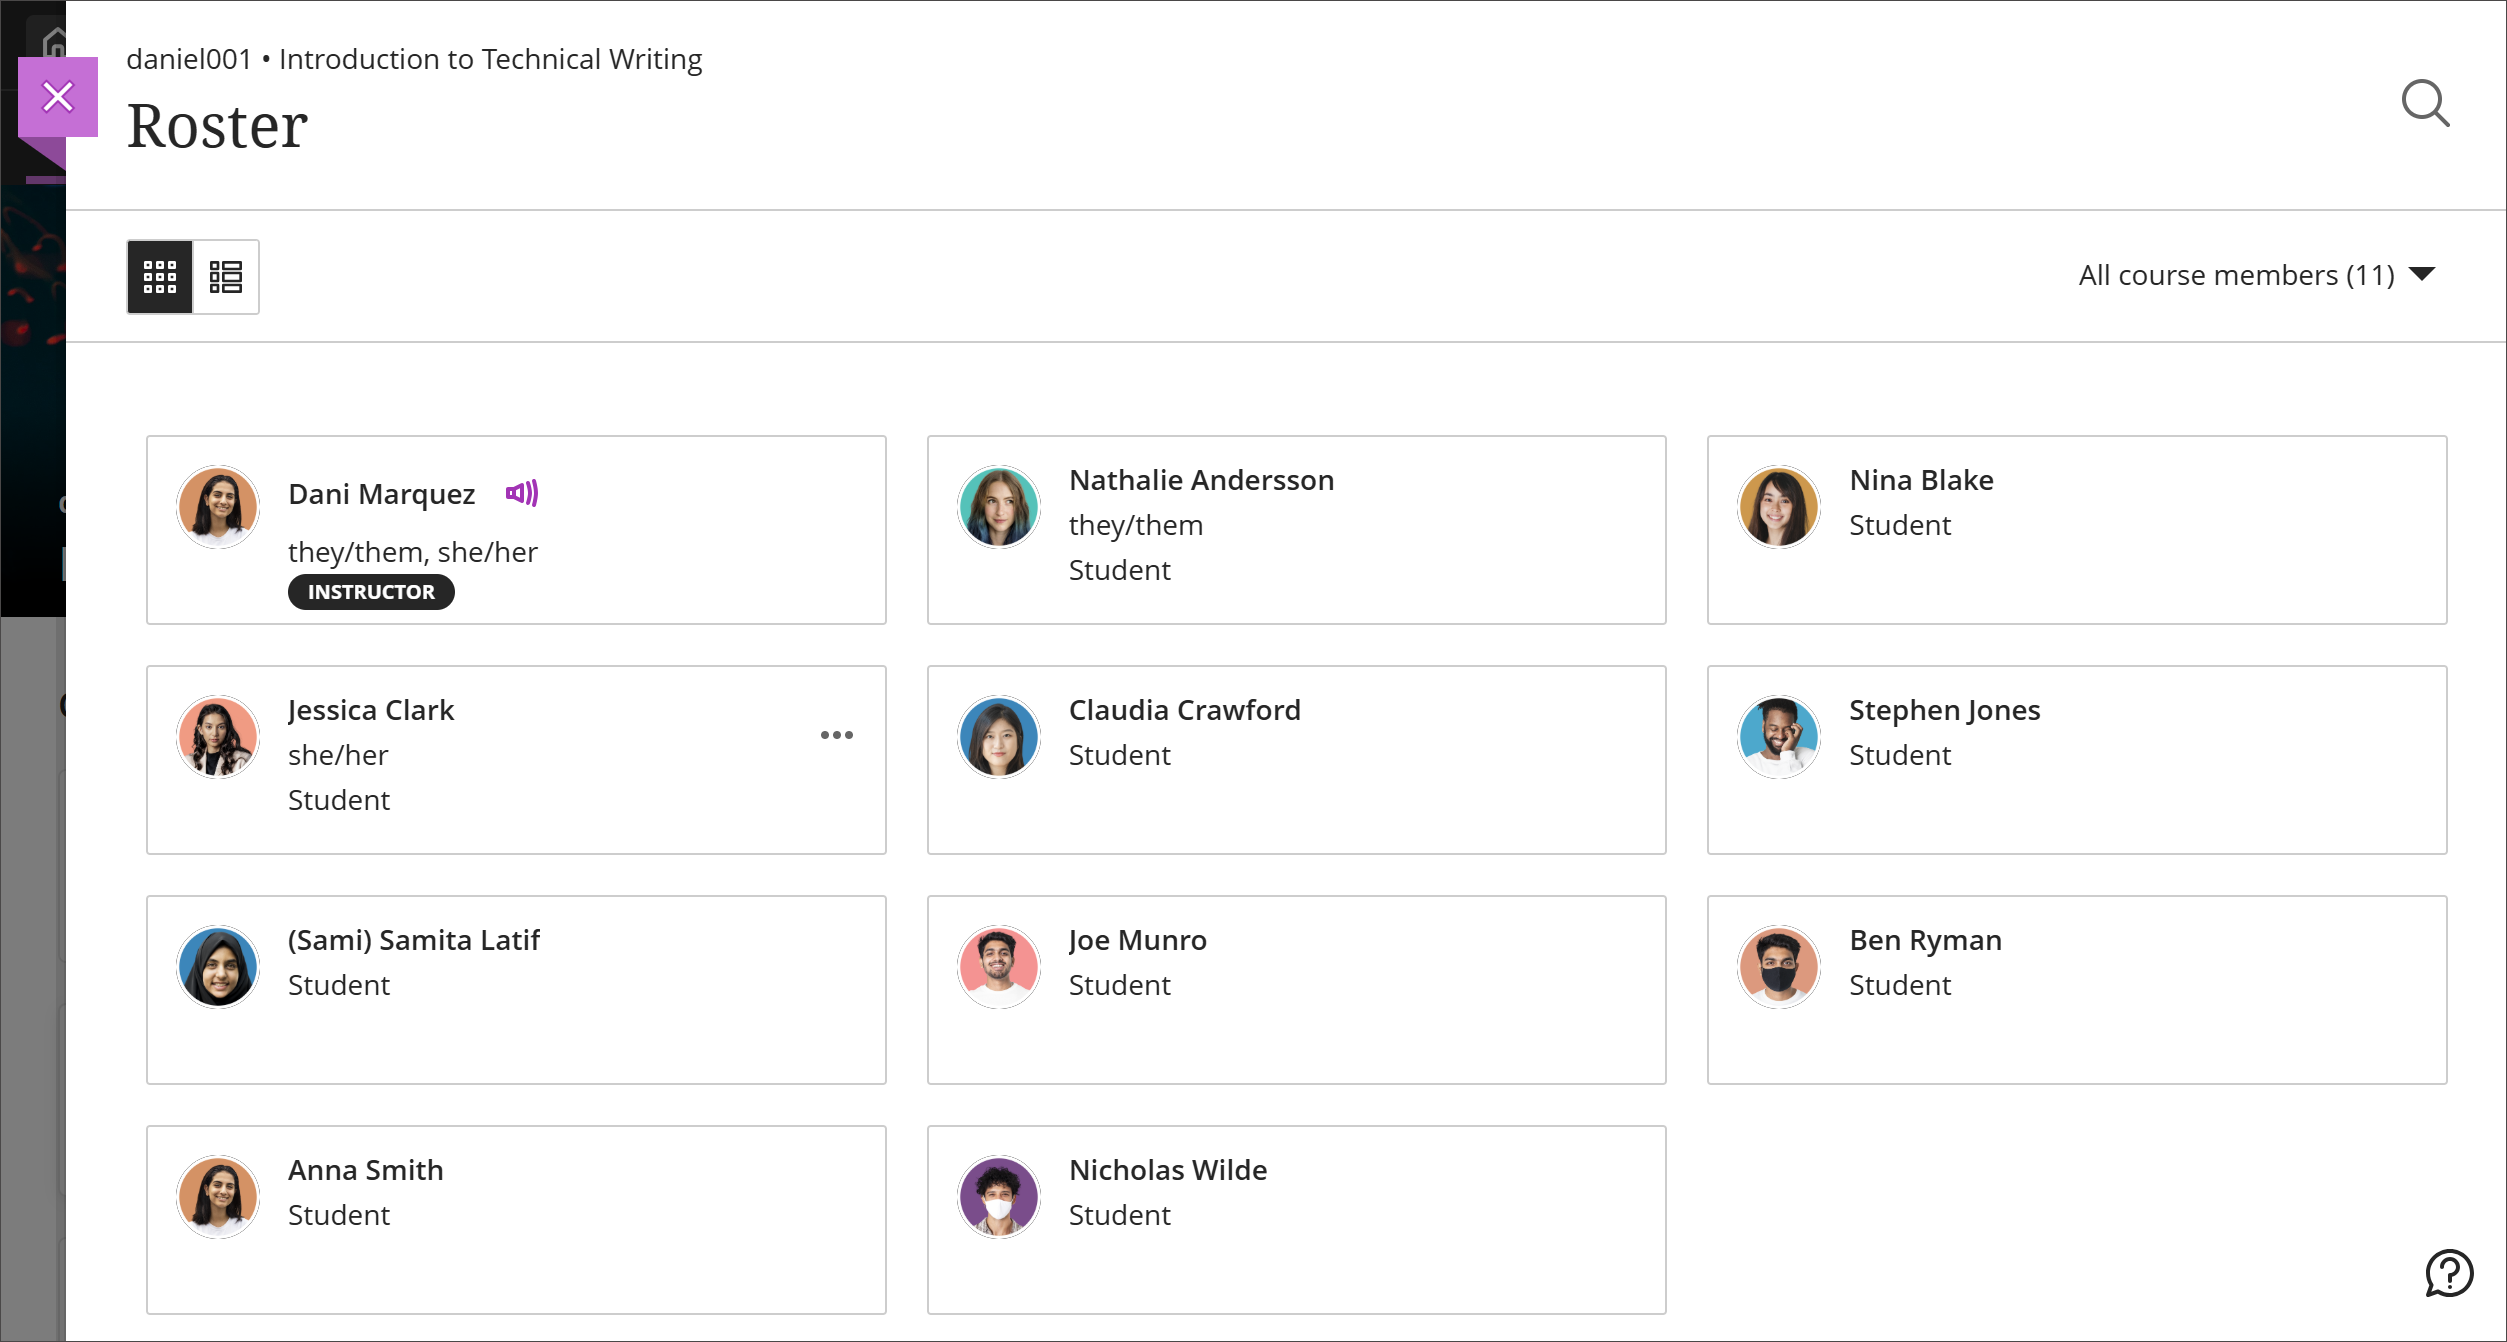Collapse the roster panel with the purple X
This screenshot has width=2507, height=1342.
(58, 96)
